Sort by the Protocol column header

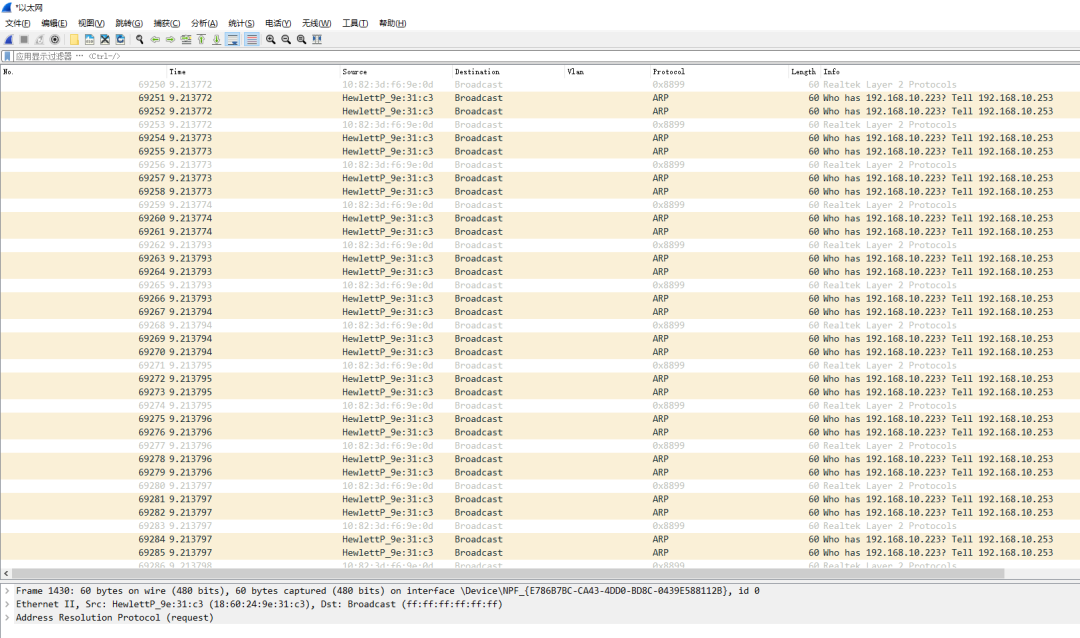pyautogui.click(x=719, y=72)
